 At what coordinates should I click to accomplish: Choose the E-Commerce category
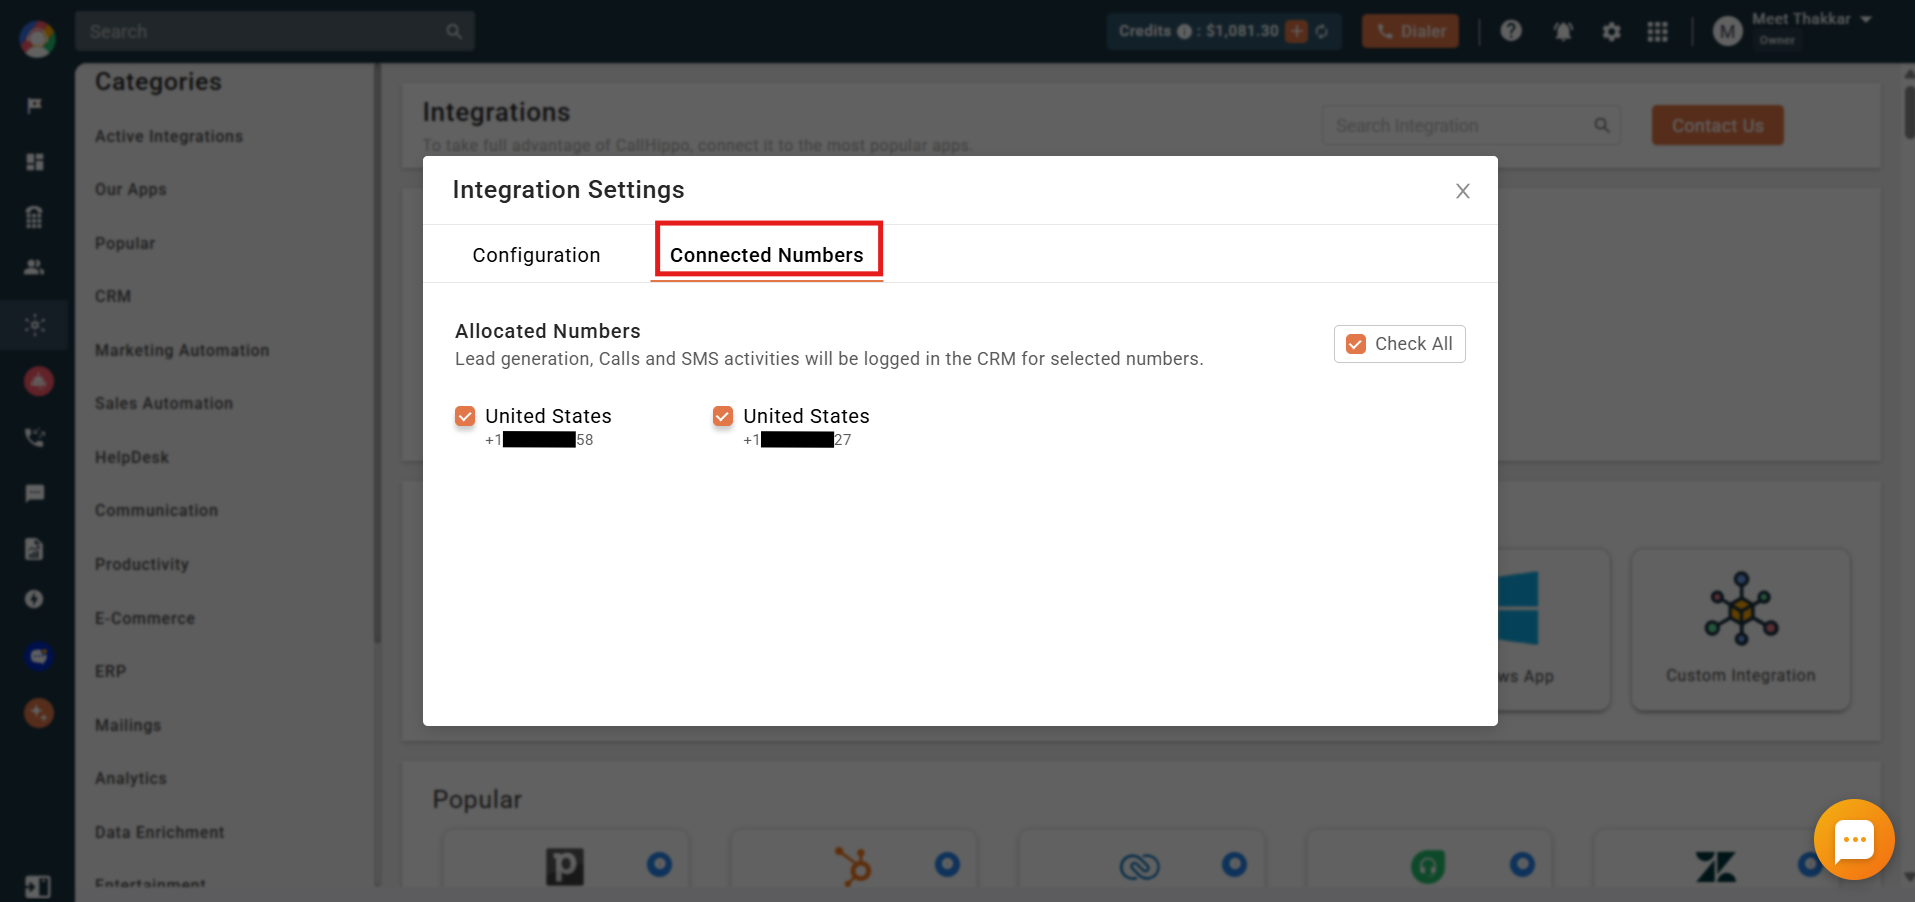click(x=145, y=618)
